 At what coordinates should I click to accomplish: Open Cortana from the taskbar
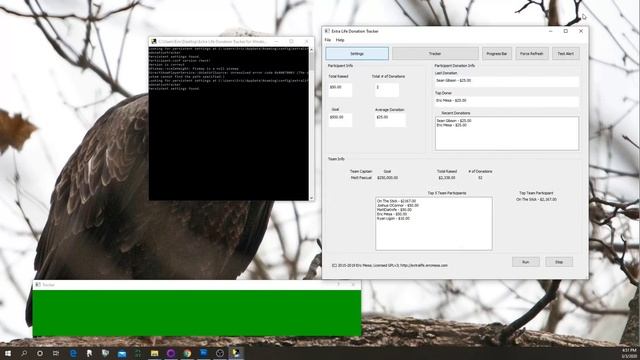point(40,353)
